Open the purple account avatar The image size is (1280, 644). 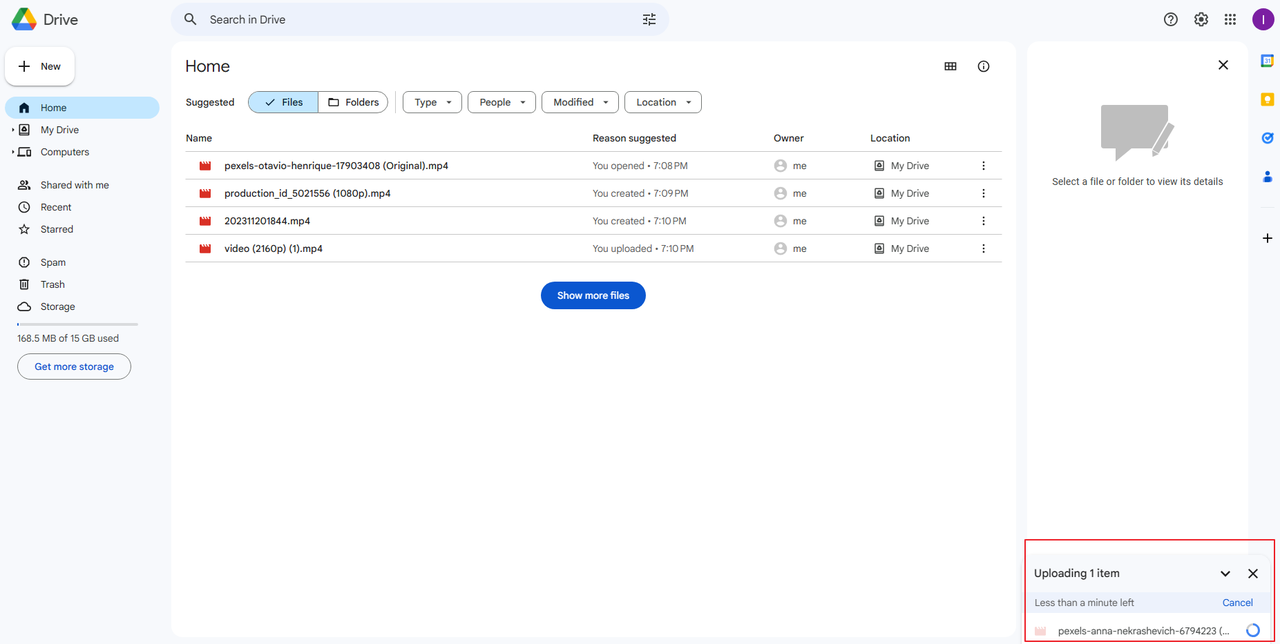click(1262, 19)
